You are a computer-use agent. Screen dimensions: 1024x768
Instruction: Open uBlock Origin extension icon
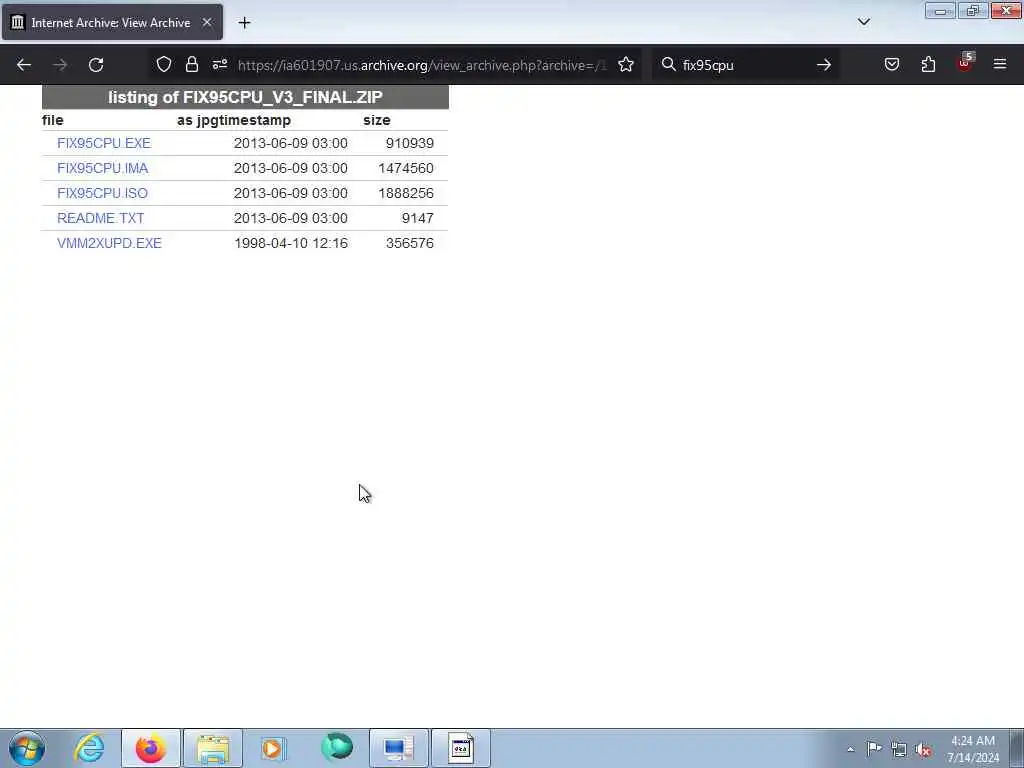pos(965,63)
